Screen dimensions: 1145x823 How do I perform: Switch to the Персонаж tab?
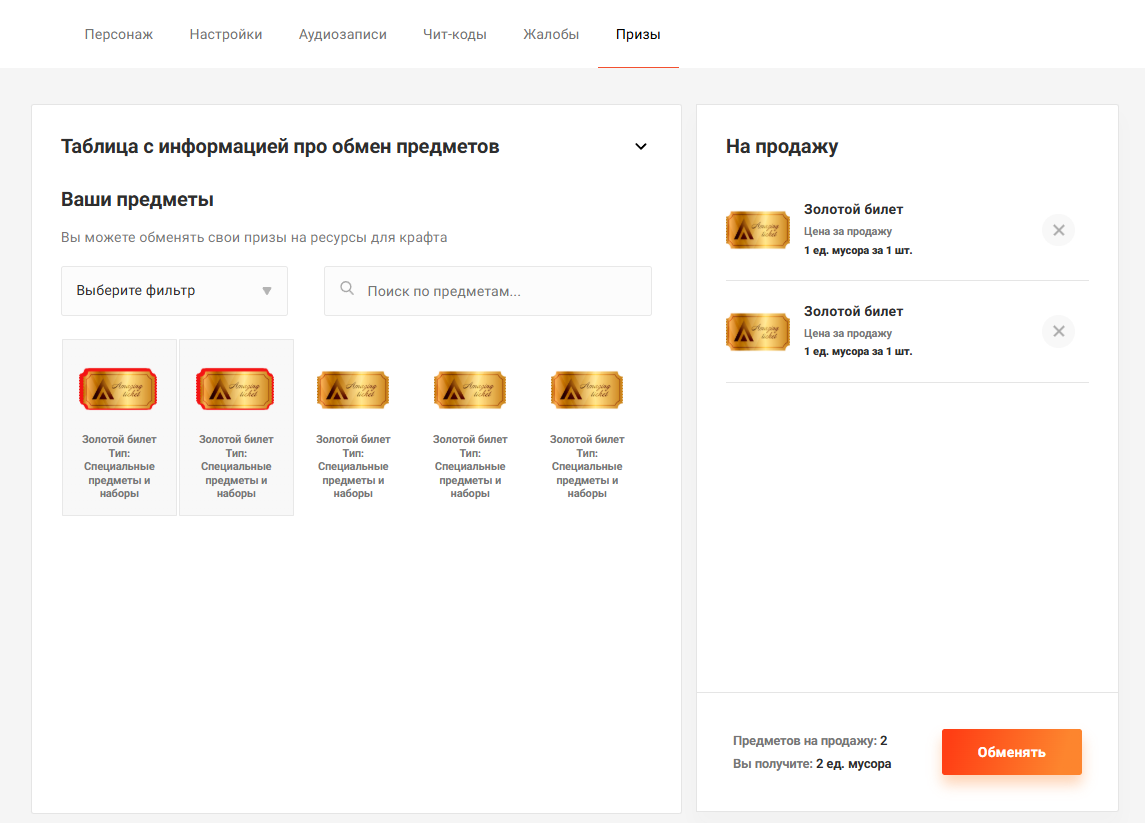pos(118,35)
